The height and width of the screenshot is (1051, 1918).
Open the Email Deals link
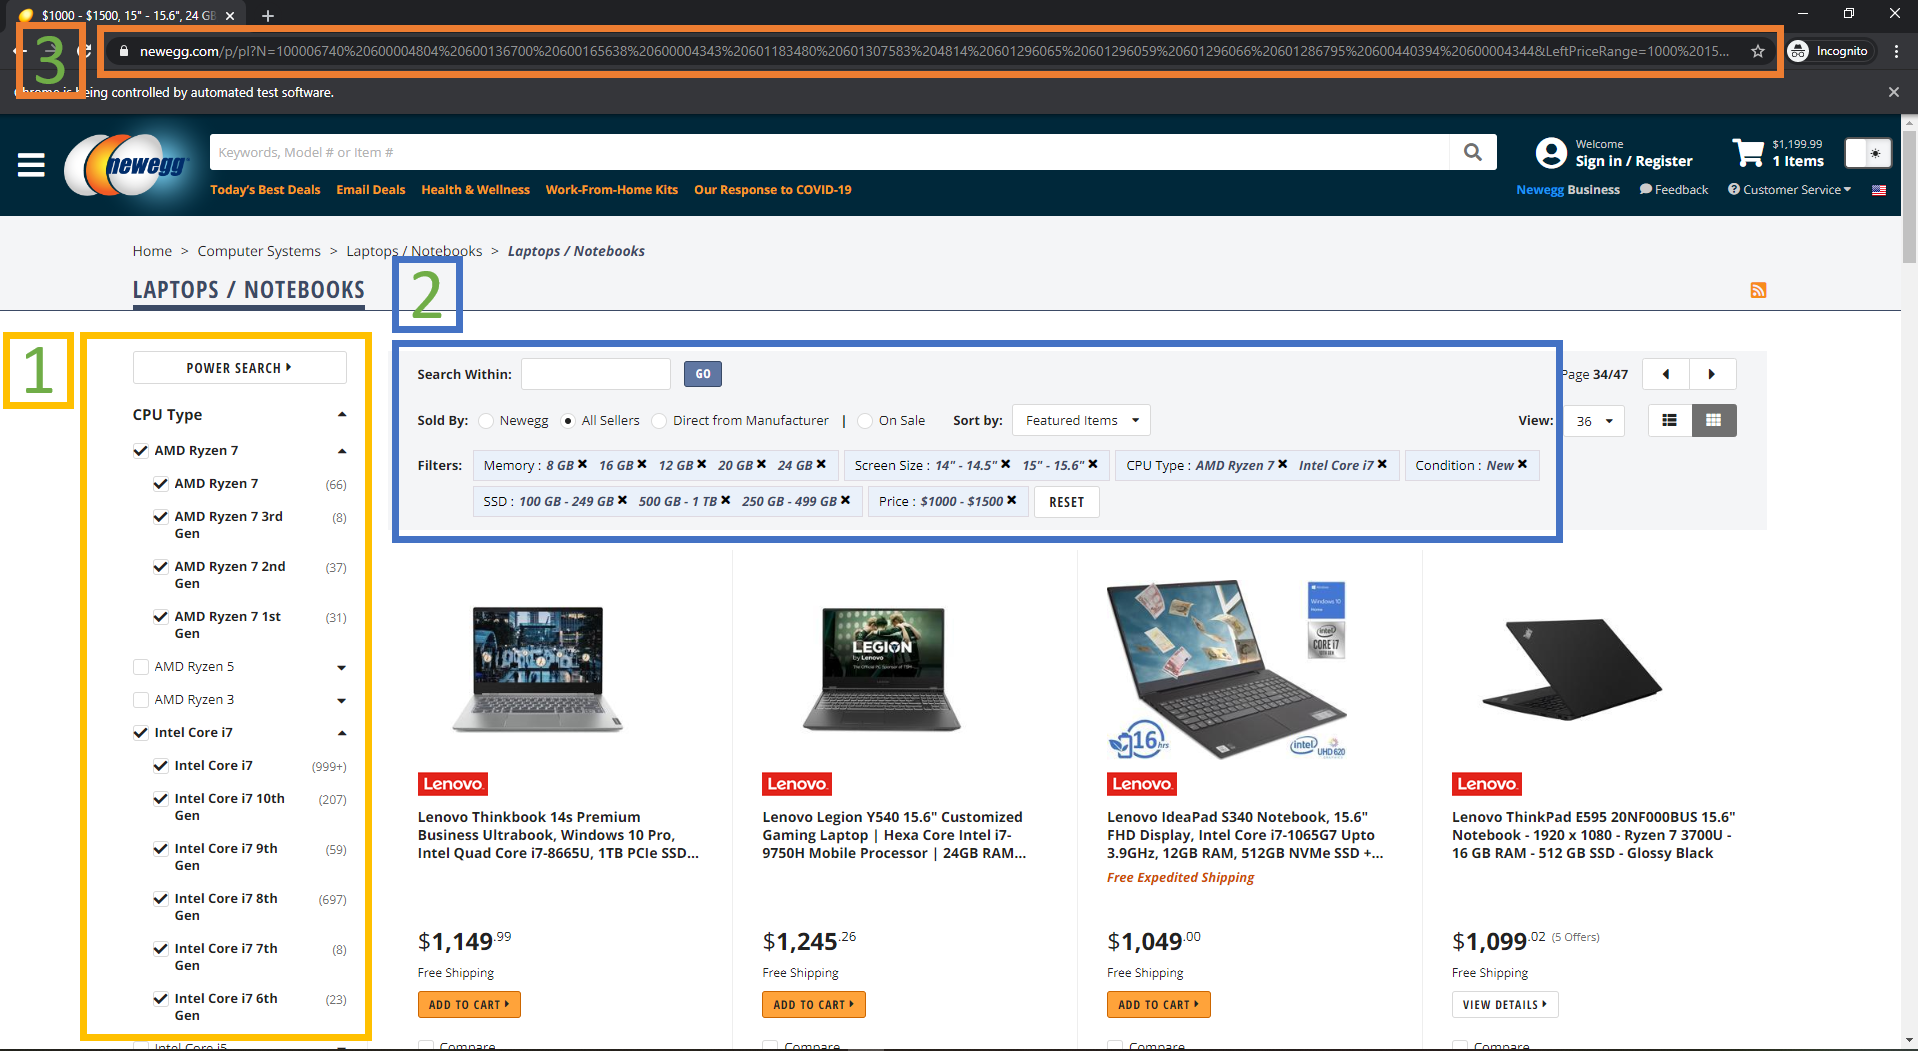tap(371, 190)
